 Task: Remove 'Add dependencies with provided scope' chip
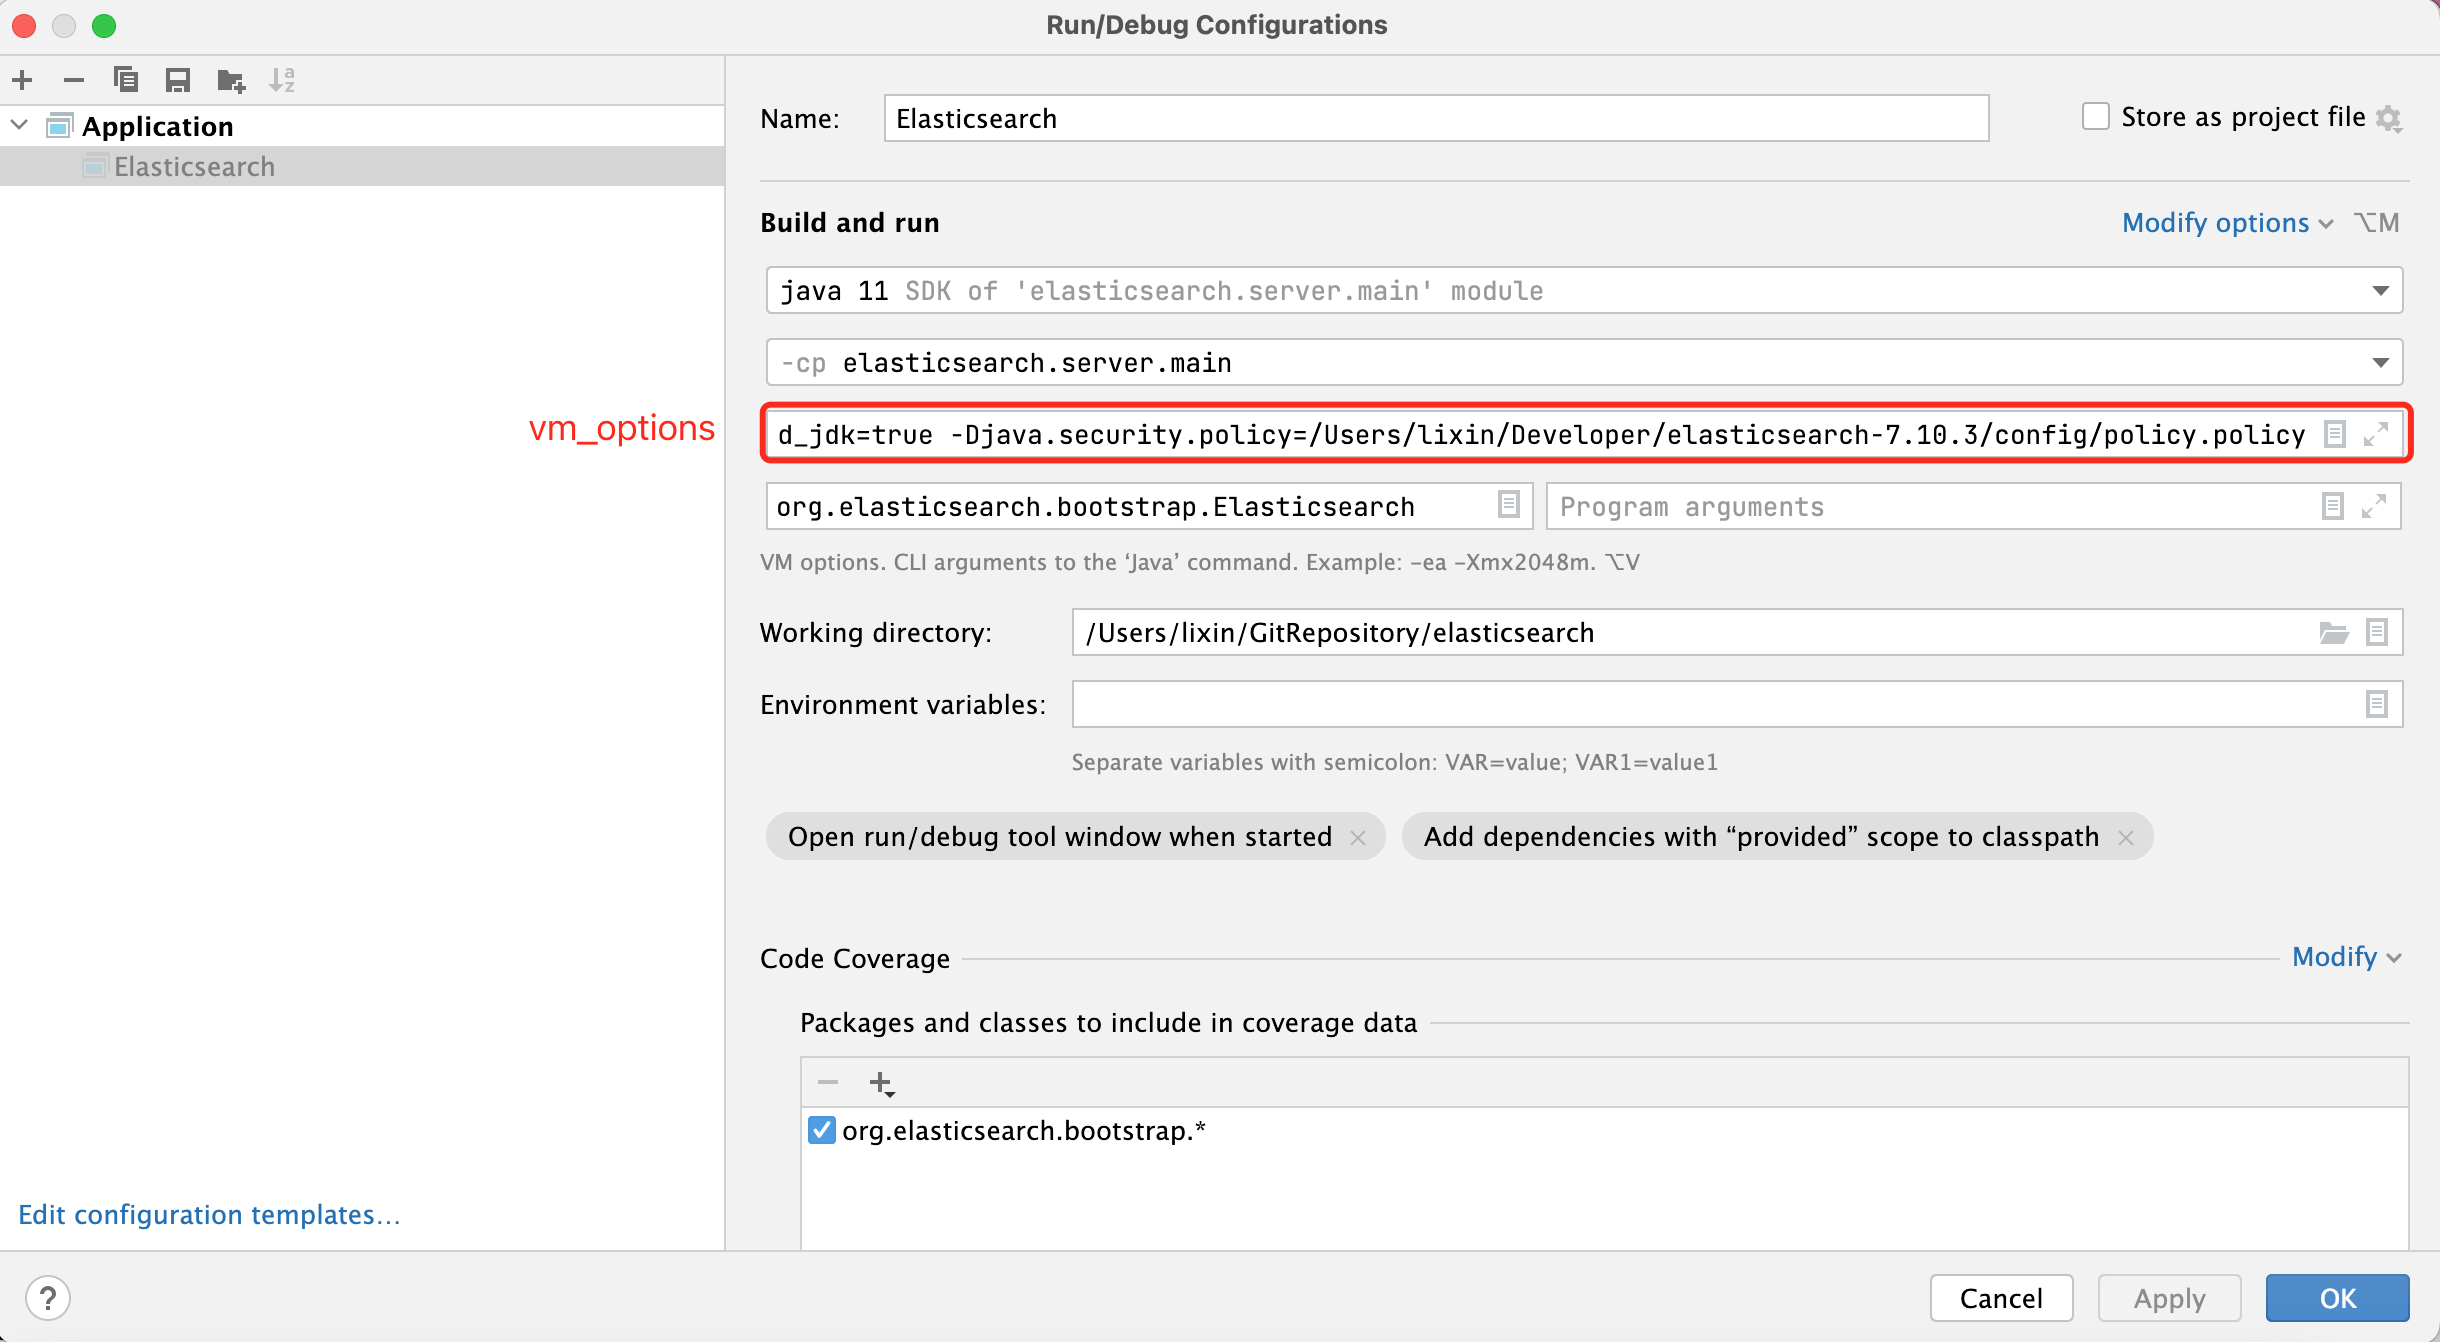[2126, 837]
